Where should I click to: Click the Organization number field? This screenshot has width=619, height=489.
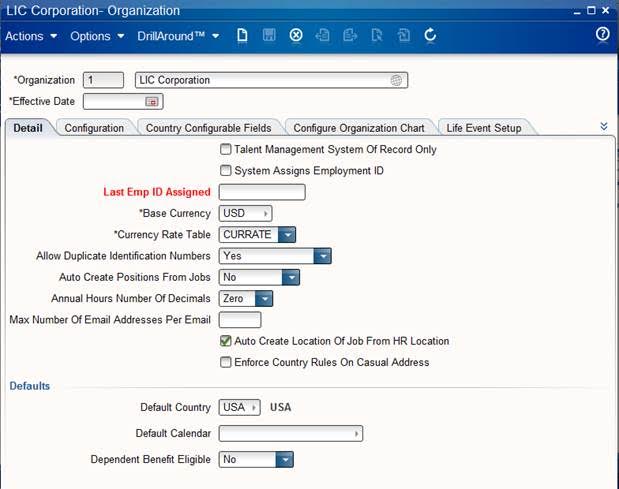coord(103,80)
